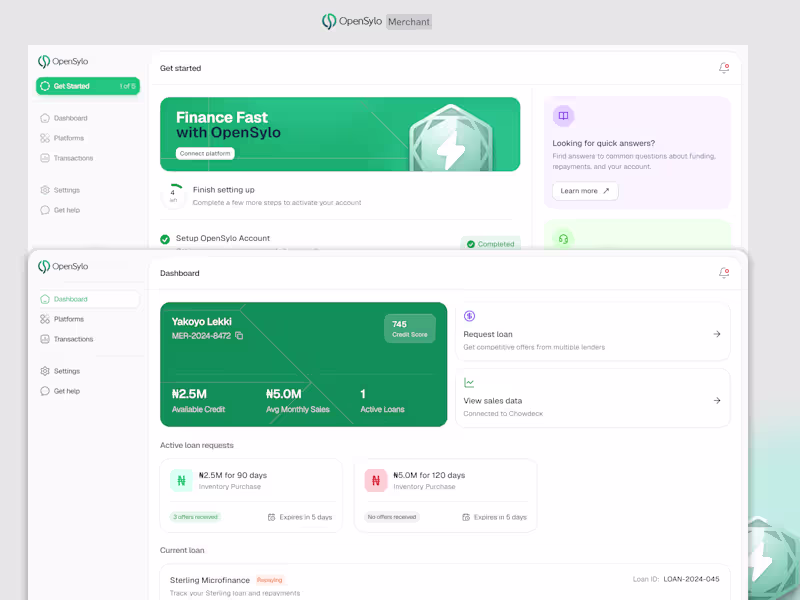Viewport: 800px width, 600px height.
Task: Click the notification bell in Get started window
Action: 723,68
